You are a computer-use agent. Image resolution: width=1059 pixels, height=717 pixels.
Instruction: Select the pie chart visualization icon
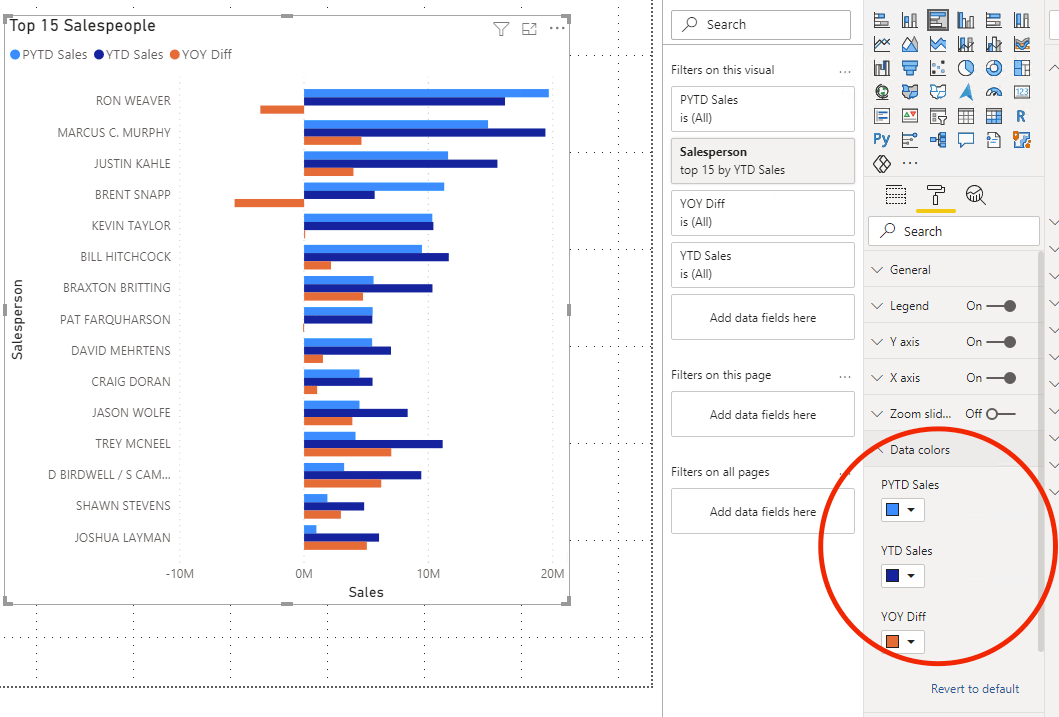coord(966,68)
